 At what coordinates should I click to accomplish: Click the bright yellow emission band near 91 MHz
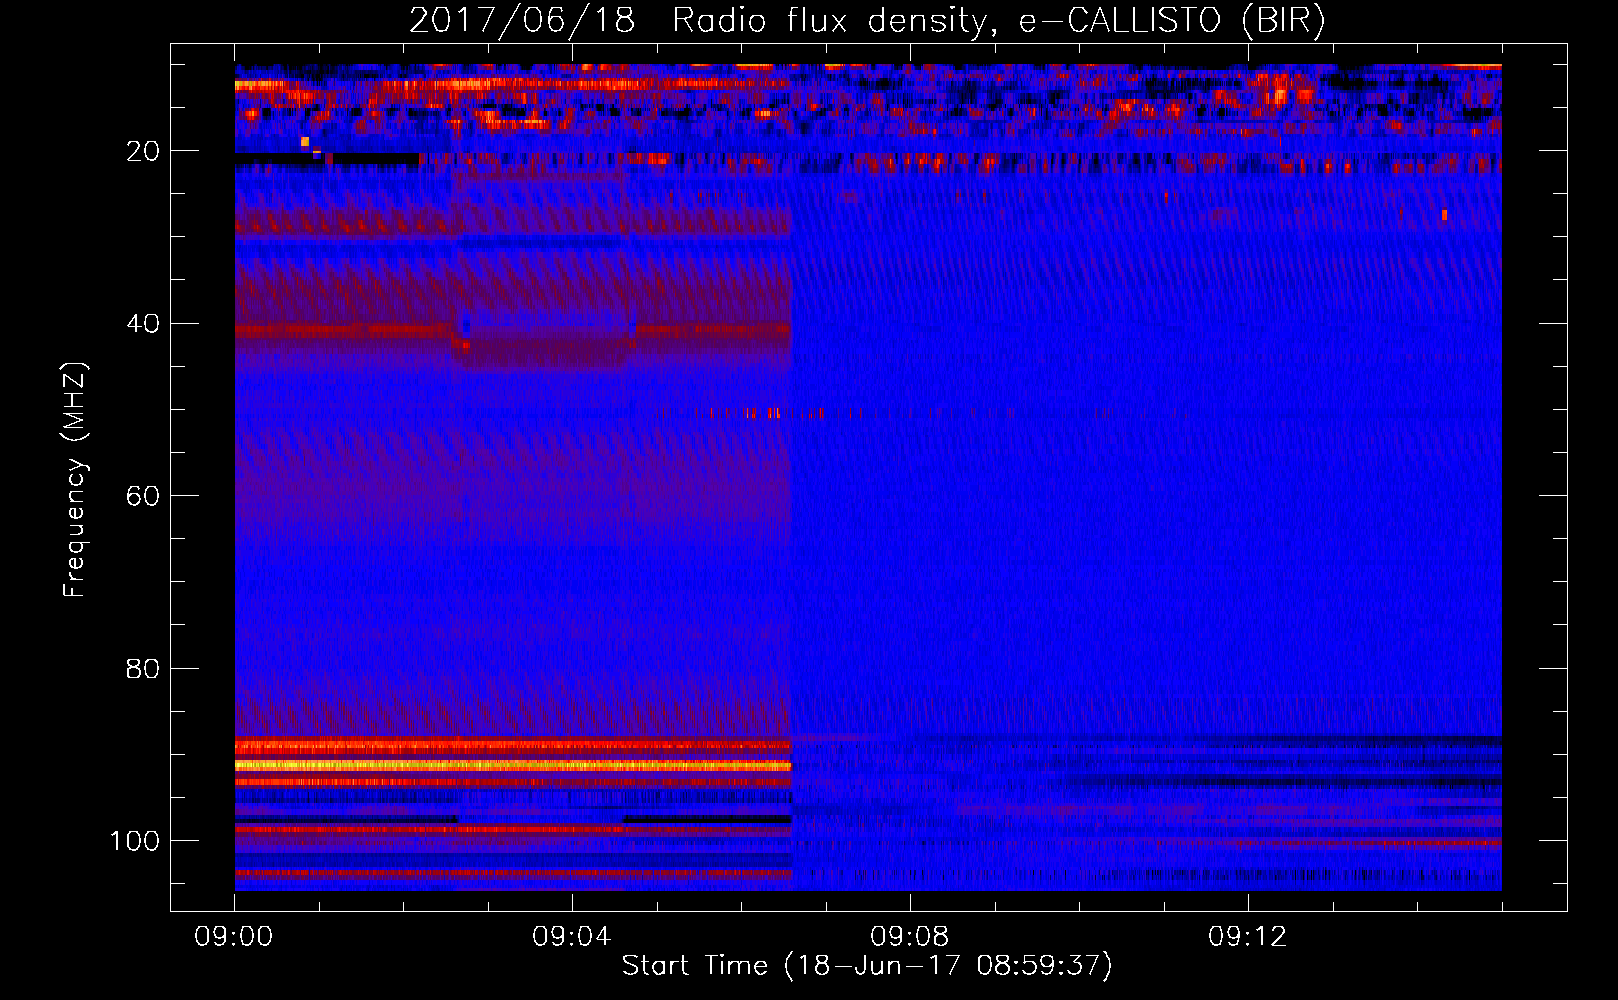point(513,765)
